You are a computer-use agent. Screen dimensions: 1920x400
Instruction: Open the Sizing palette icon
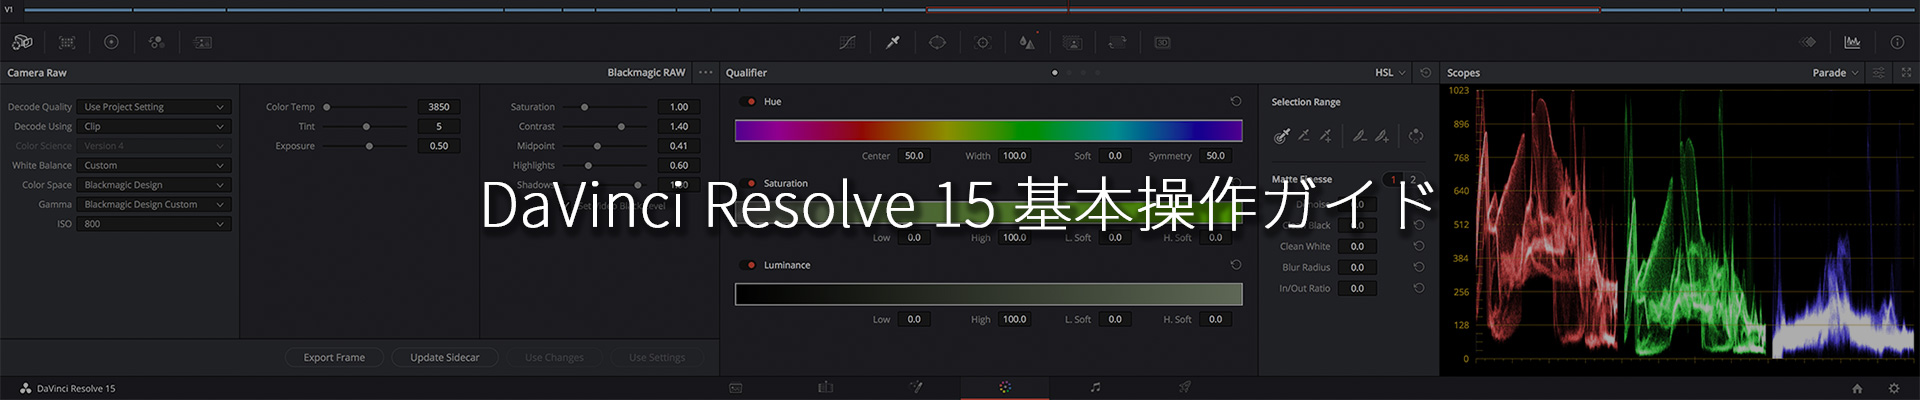click(1117, 42)
